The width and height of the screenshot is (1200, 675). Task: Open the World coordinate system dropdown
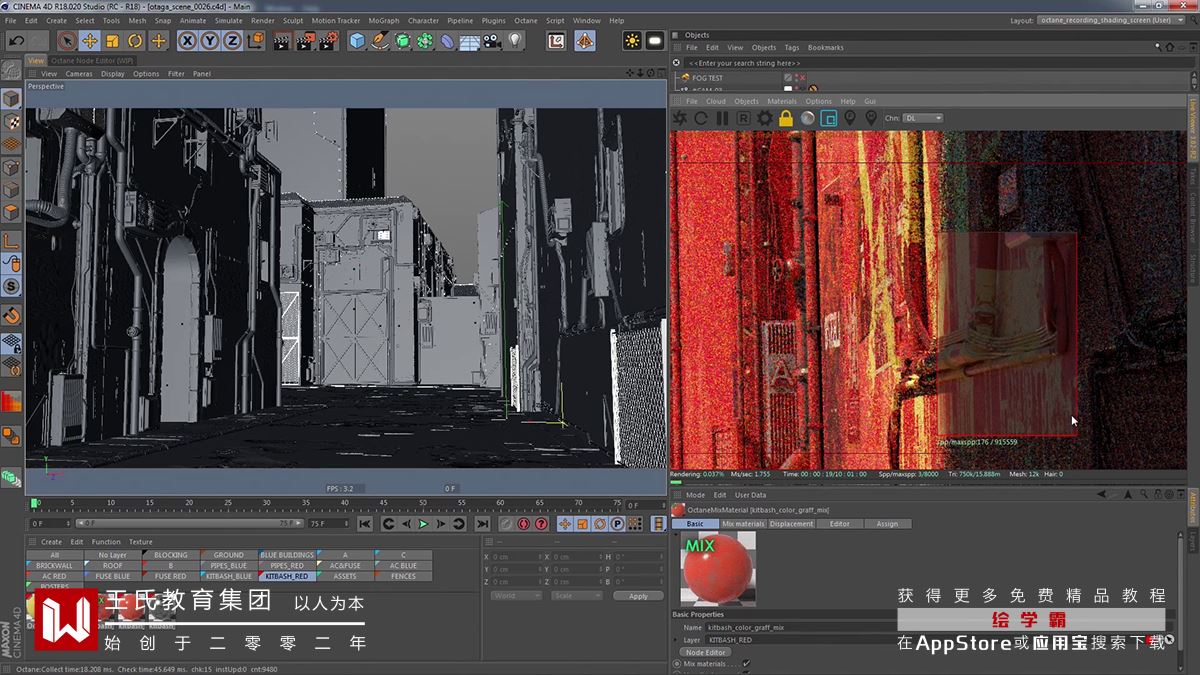(516, 596)
